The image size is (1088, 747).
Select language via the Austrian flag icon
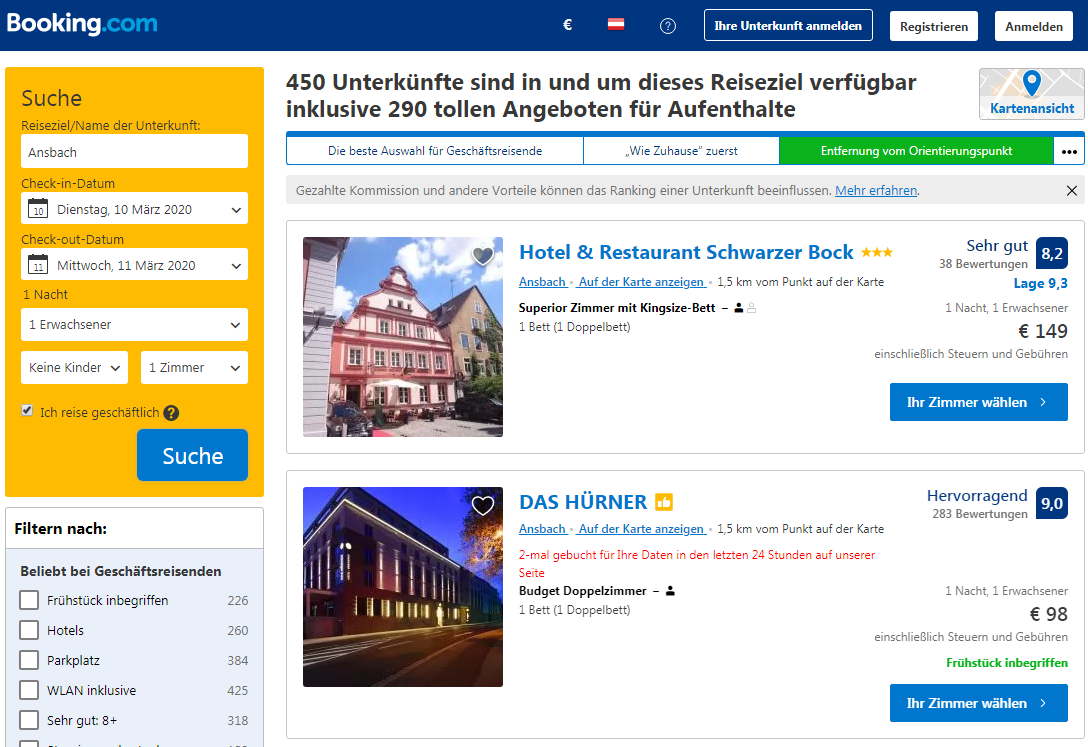click(616, 25)
